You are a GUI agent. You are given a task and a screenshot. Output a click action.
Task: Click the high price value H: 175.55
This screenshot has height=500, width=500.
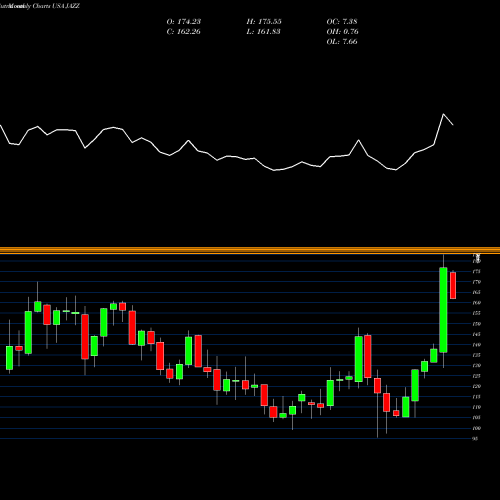(264, 22)
